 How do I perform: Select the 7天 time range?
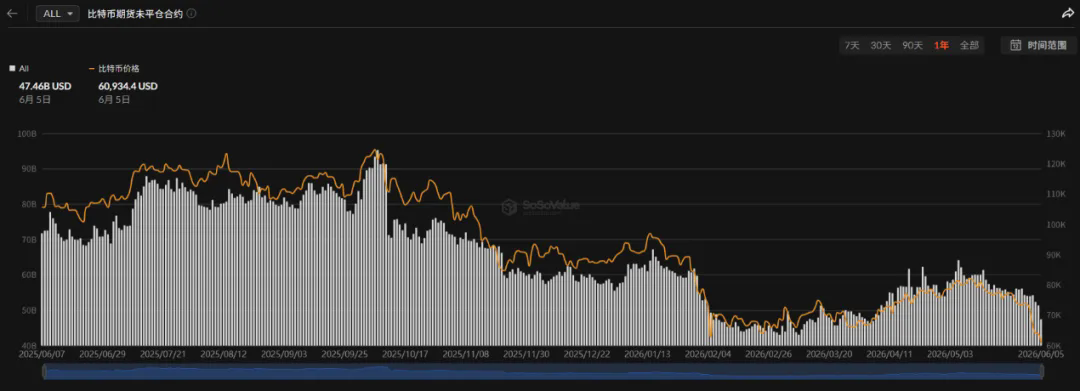click(852, 45)
